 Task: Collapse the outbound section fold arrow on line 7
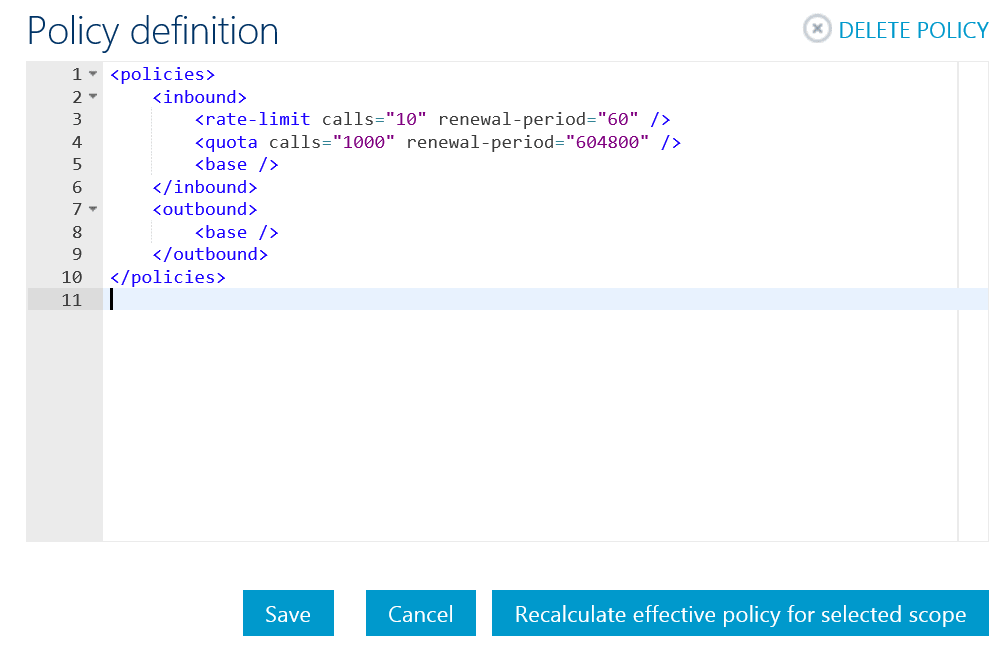93,209
